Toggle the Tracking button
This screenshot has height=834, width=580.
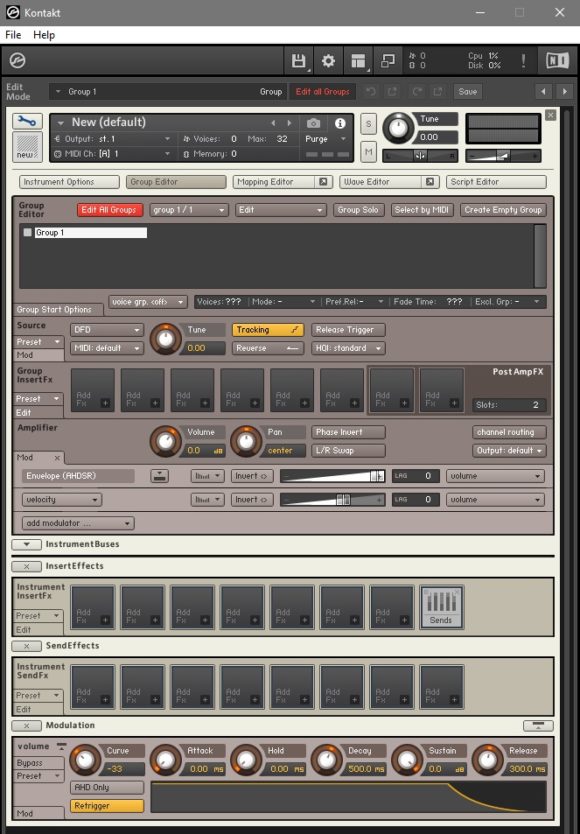(x=268, y=330)
